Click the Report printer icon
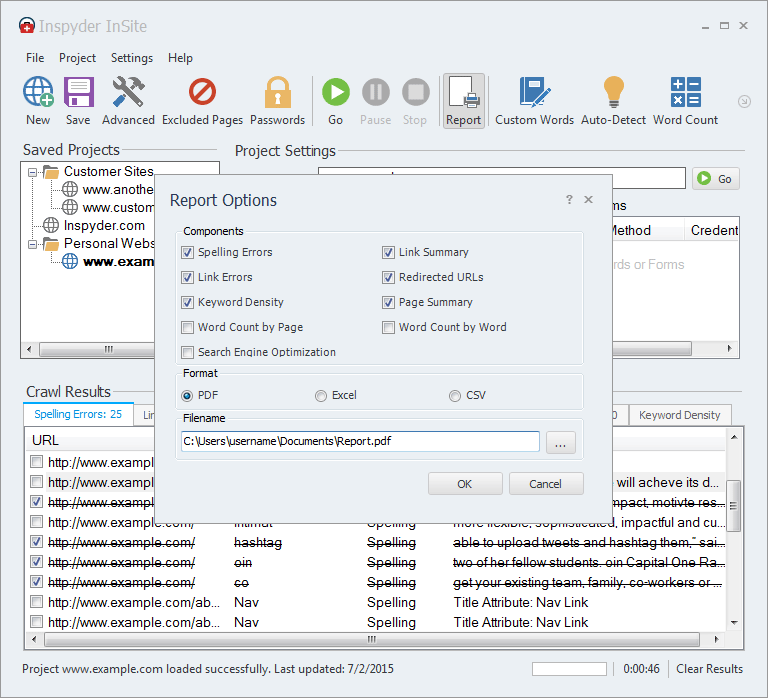Image resolution: width=768 pixels, height=698 pixels. tap(464, 92)
